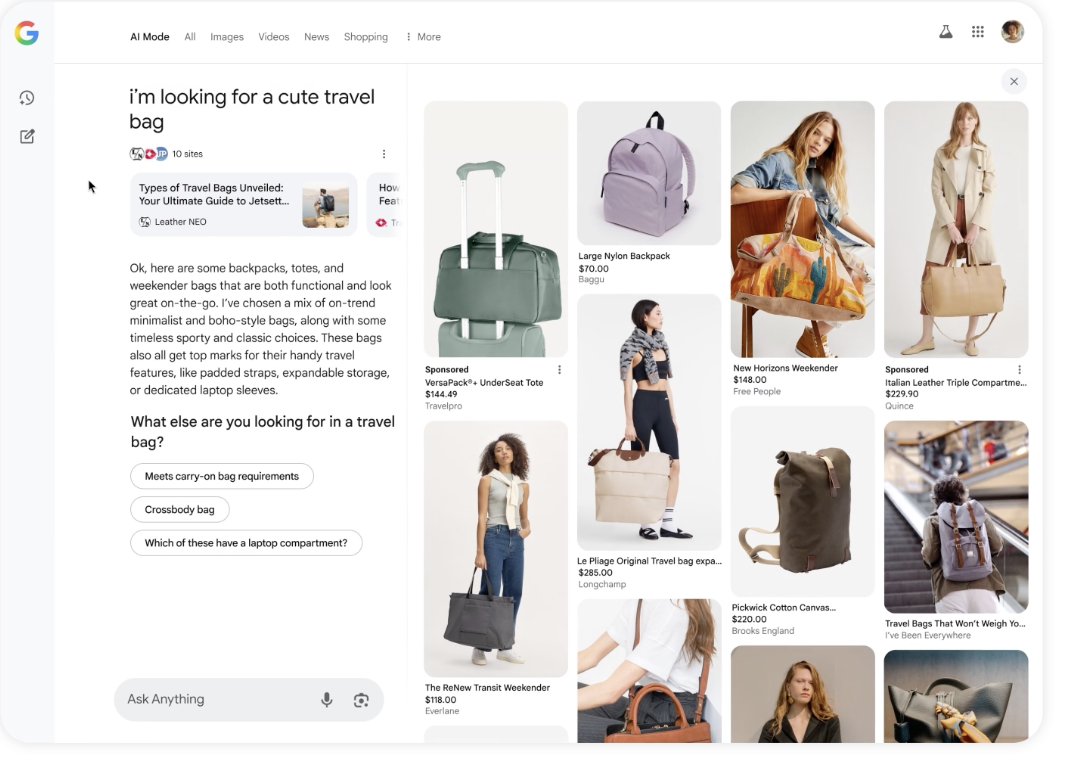Click the Baggu seller name
The width and height of the screenshot is (1066, 764).
[591, 279]
